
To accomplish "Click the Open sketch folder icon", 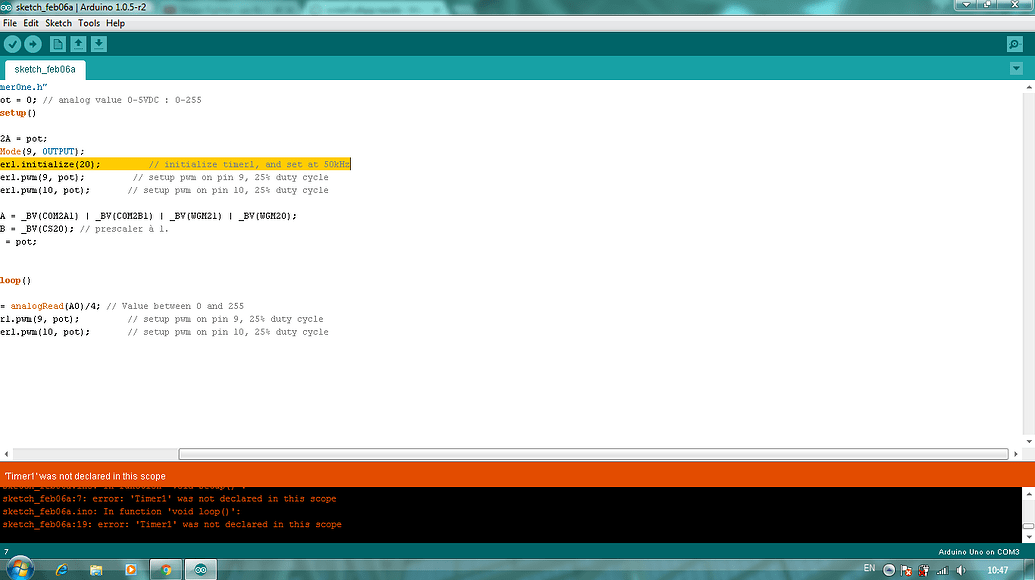I will pyautogui.click(x=79, y=44).
